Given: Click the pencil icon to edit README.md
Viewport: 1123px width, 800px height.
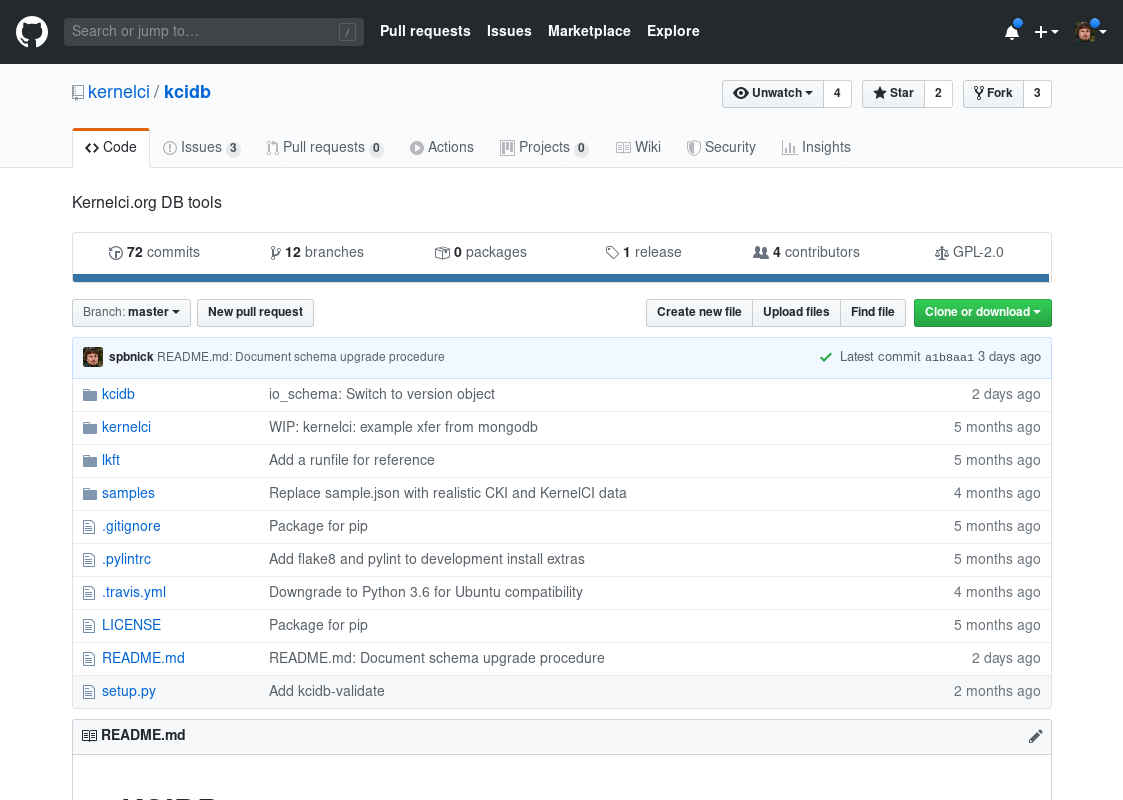Looking at the screenshot, I should (x=1036, y=736).
